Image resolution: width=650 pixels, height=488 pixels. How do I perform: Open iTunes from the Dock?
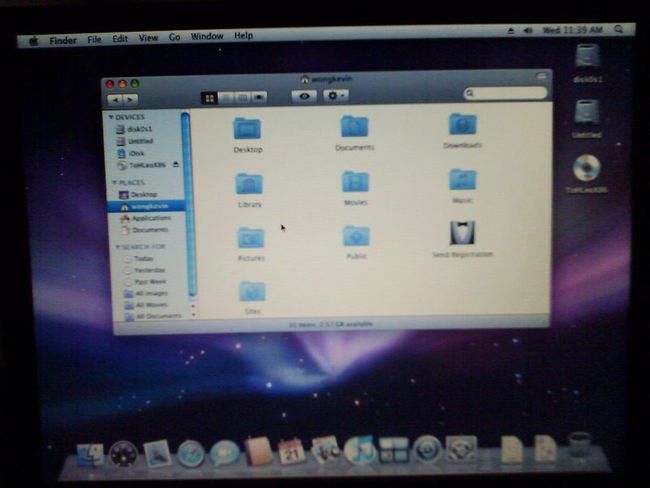click(x=359, y=450)
